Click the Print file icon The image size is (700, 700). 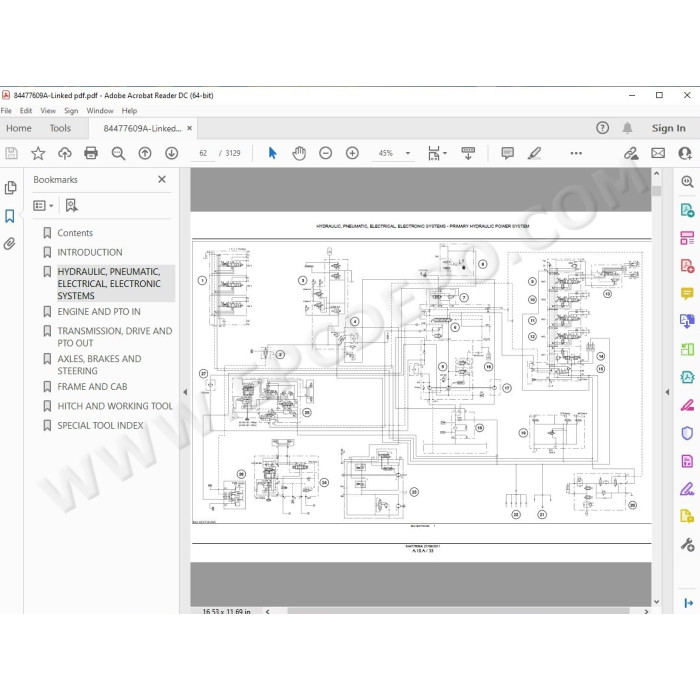click(91, 153)
